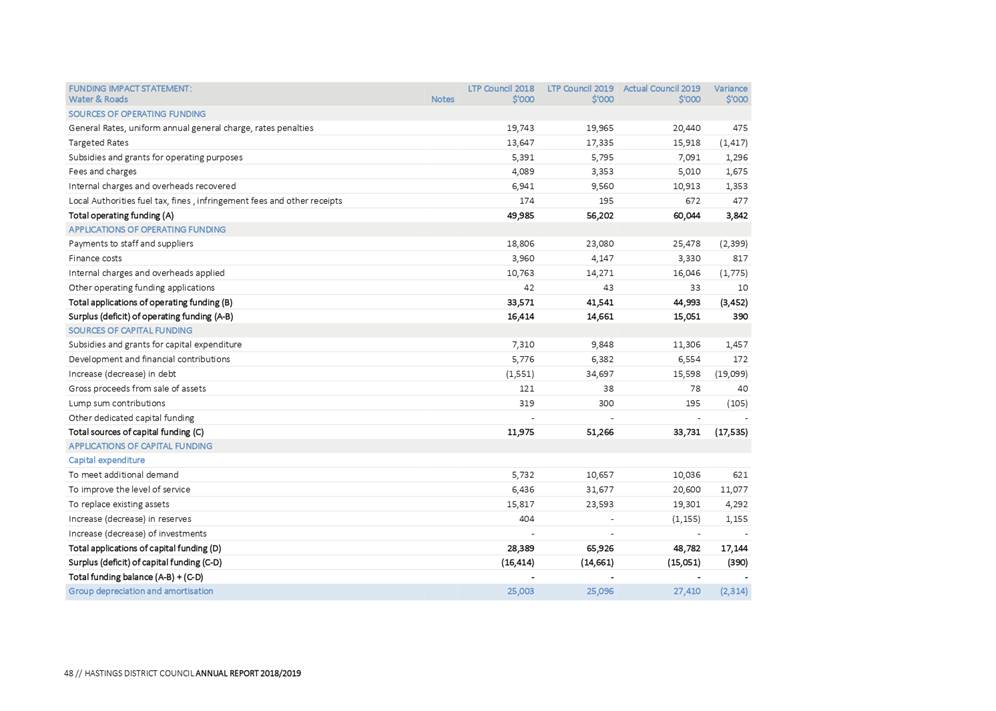
Task: Click 'Total applications of capital funding (D)' label
Action: [x=145, y=548]
